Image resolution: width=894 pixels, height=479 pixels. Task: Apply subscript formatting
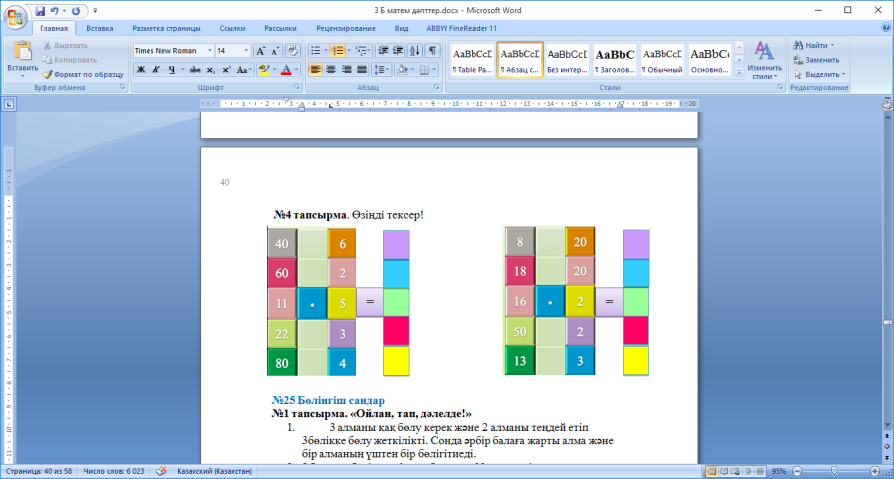click(x=210, y=70)
